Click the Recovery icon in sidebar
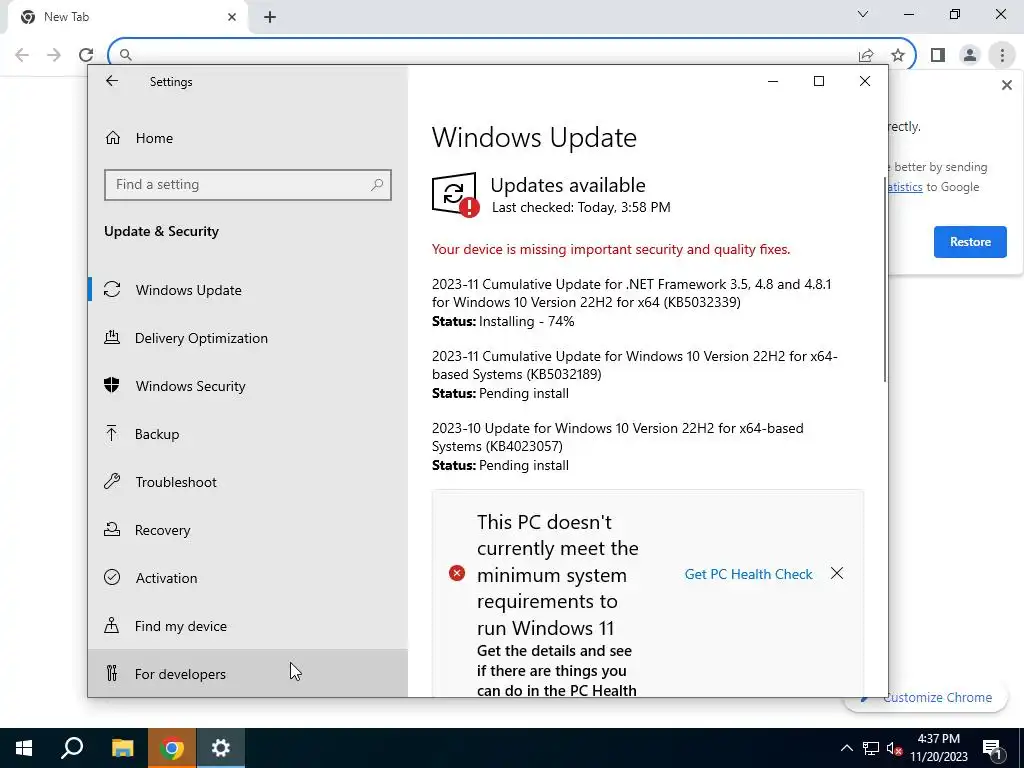 112,530
